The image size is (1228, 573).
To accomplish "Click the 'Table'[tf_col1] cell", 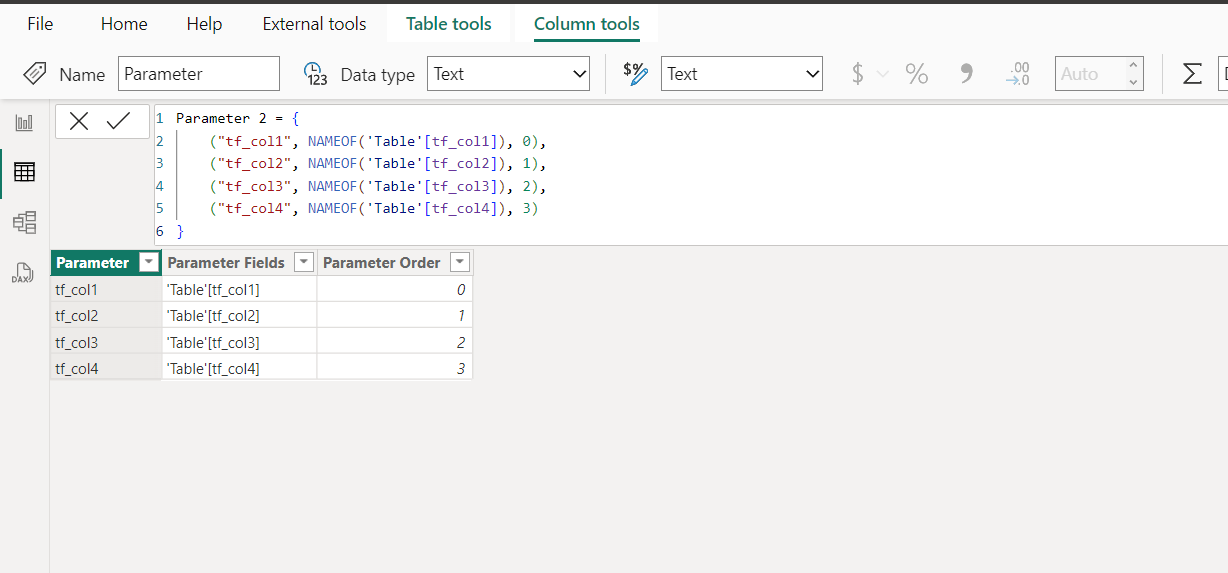I will [240, 290].
